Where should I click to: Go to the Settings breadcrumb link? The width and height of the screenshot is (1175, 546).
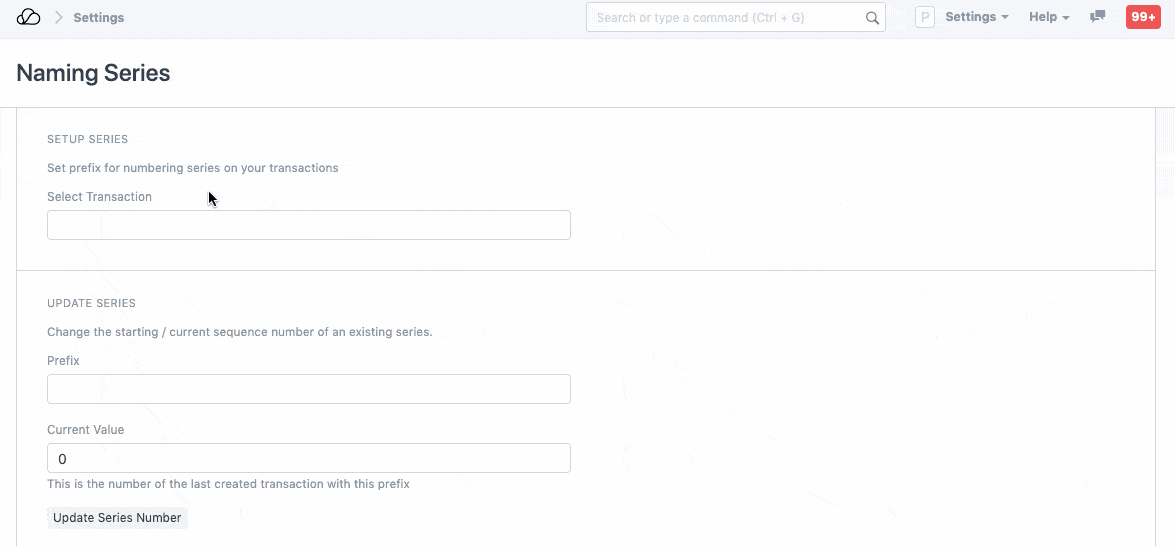(x=99, y=18)
